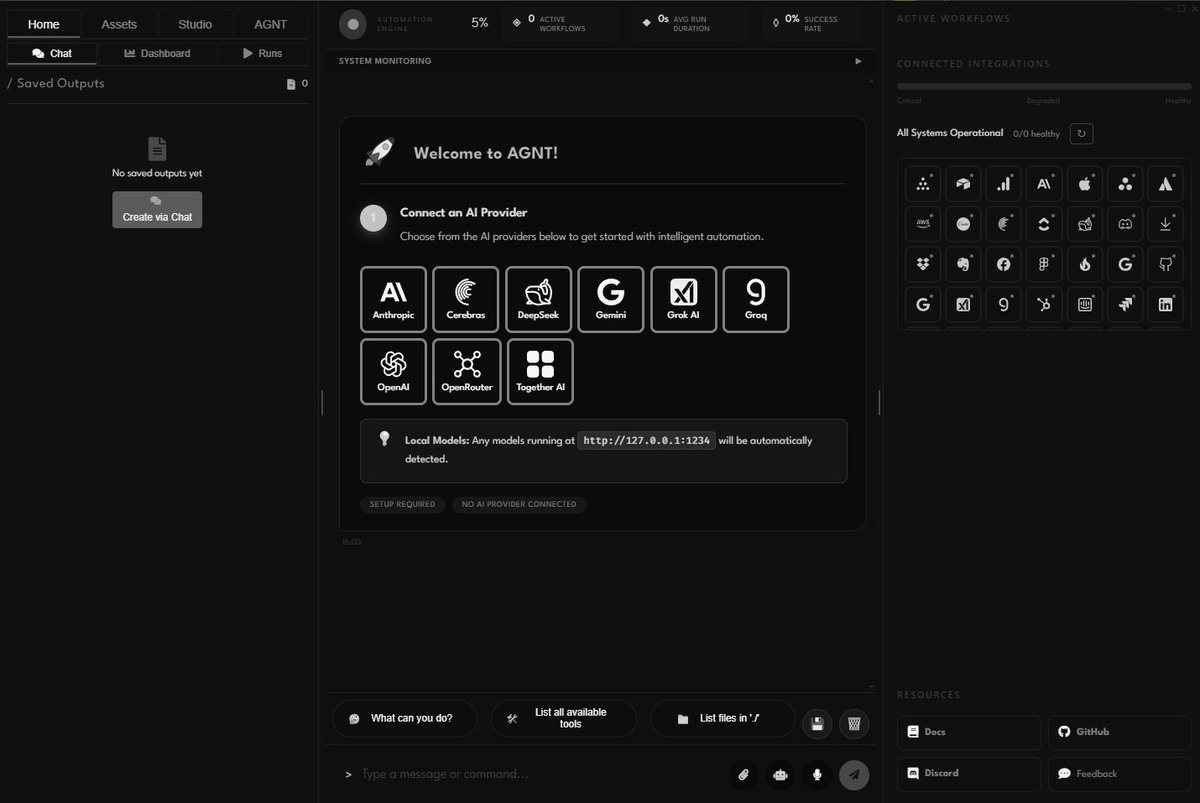The height and width of the screenshot is (803, 1200).
Task: Clear the chat with the trash icon
Action: (x=854, y=724)
